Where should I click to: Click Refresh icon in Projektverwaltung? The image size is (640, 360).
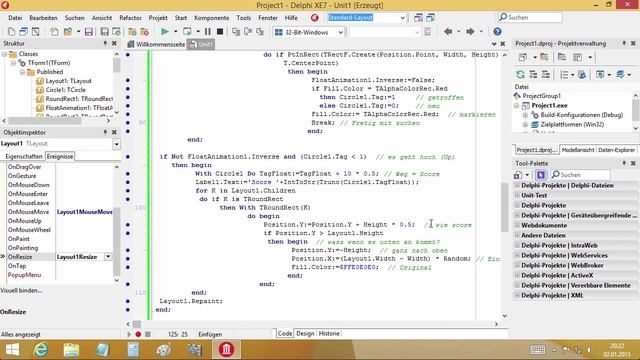520,74
